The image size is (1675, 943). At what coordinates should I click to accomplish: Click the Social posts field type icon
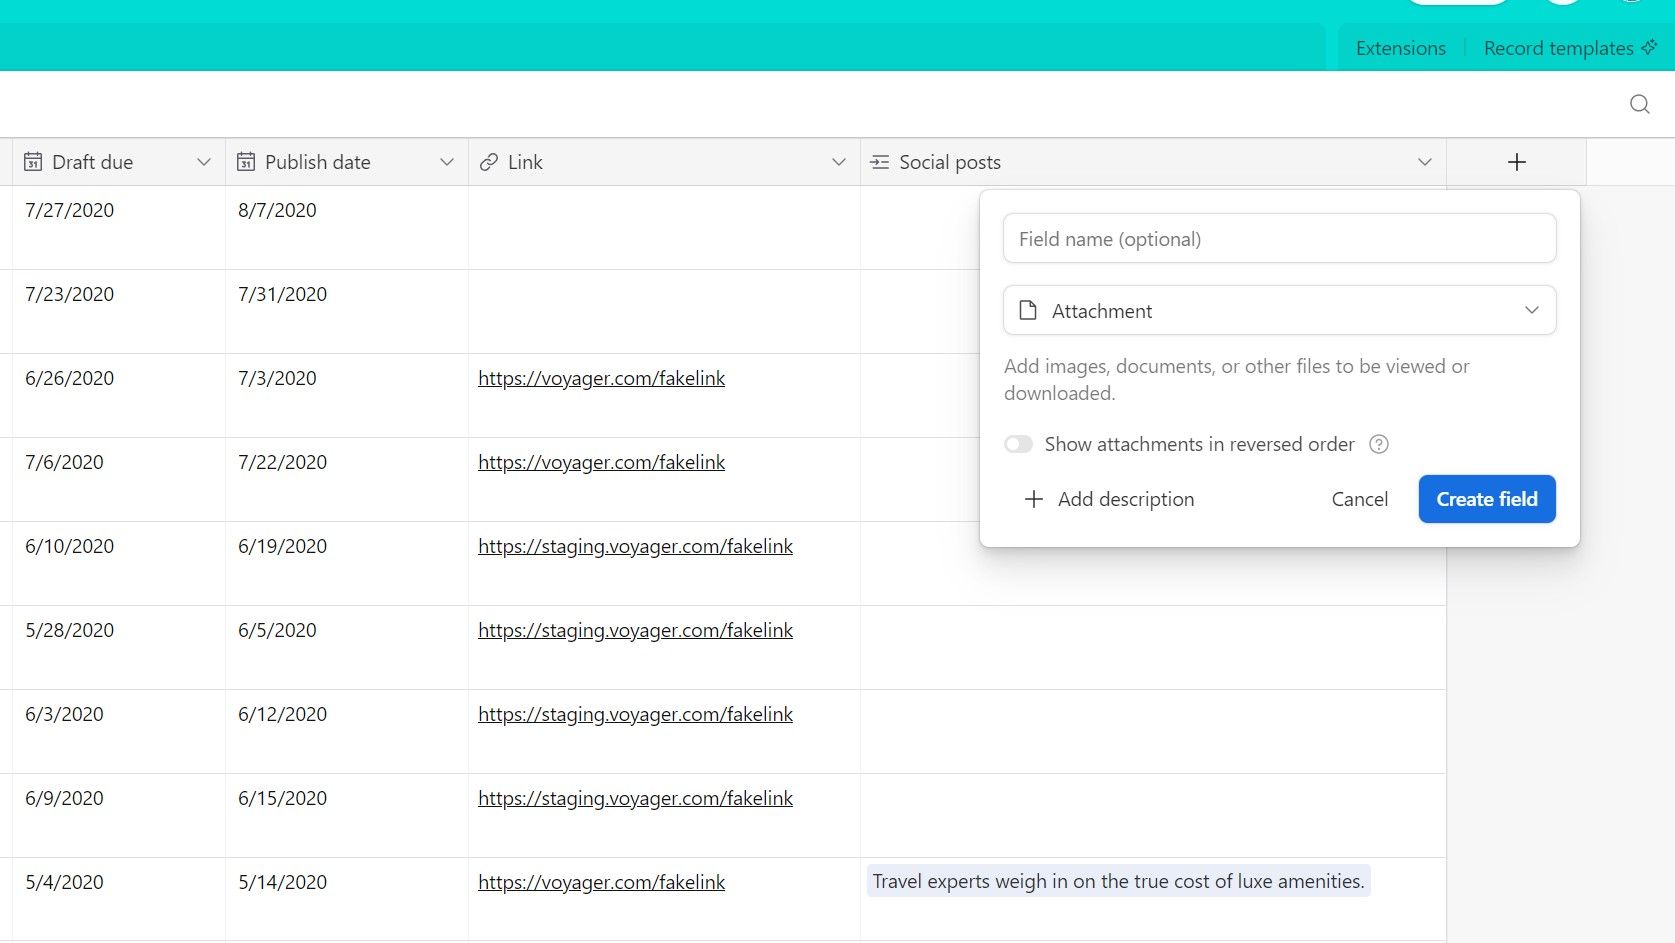pos(879,161)
